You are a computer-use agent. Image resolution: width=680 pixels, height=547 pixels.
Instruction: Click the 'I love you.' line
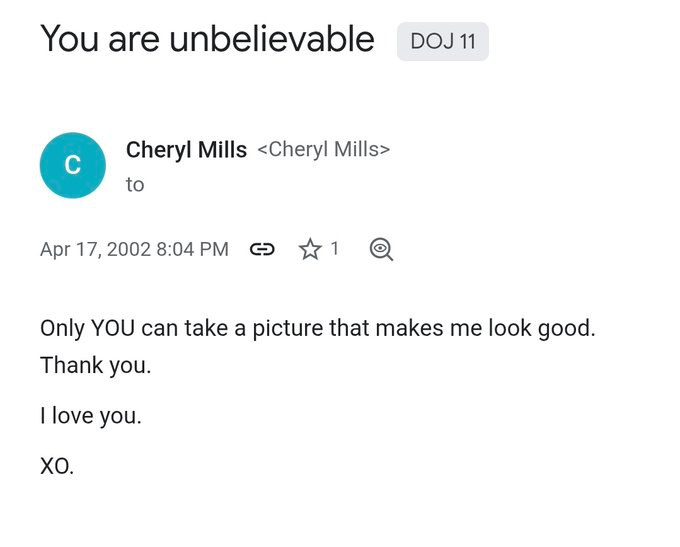pyautogui.click(x=91, y=415)
